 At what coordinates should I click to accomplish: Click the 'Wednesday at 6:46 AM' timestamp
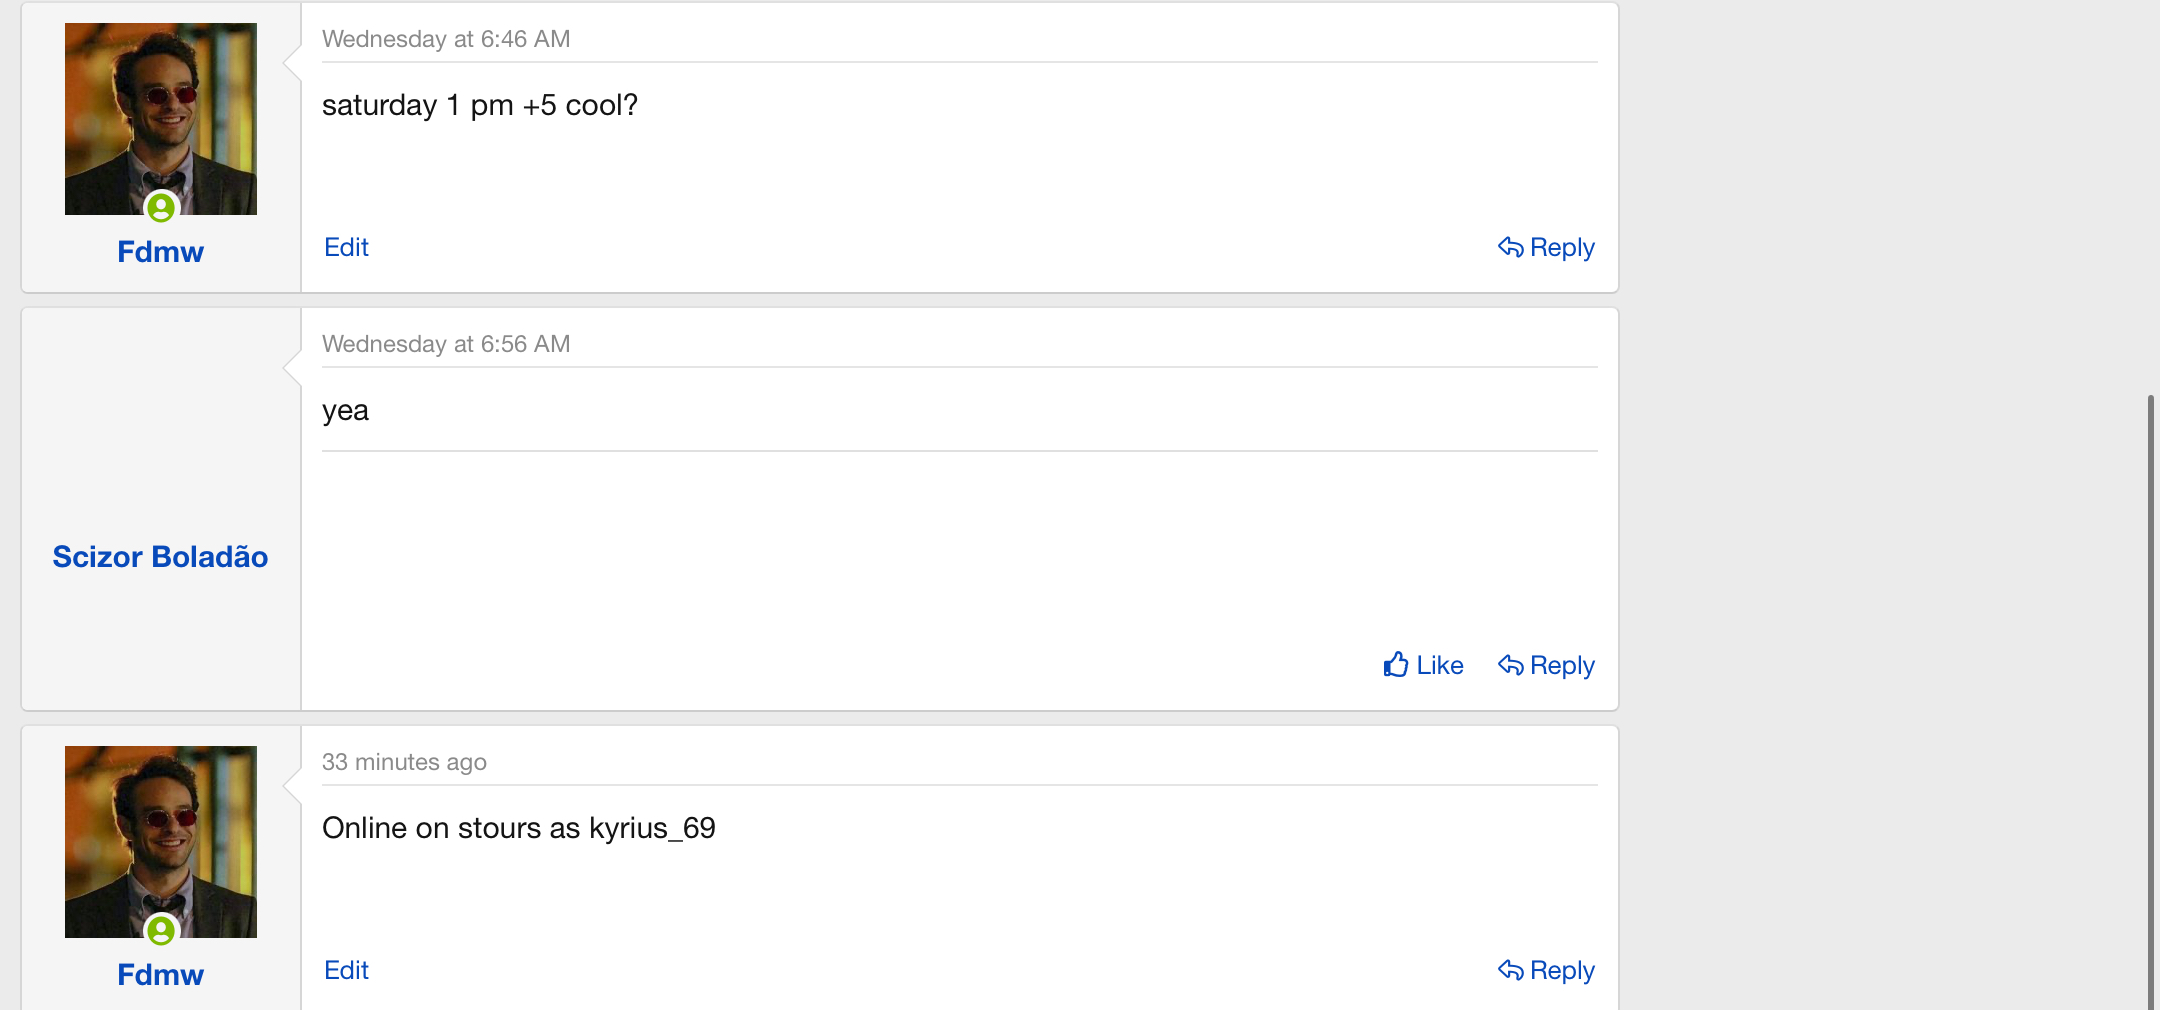coord(446,39)
